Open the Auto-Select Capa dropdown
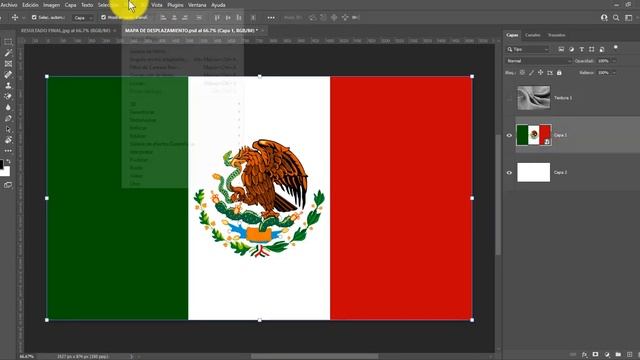The width and height of the screenshot is (640, 360). click(x=83, y=18)
